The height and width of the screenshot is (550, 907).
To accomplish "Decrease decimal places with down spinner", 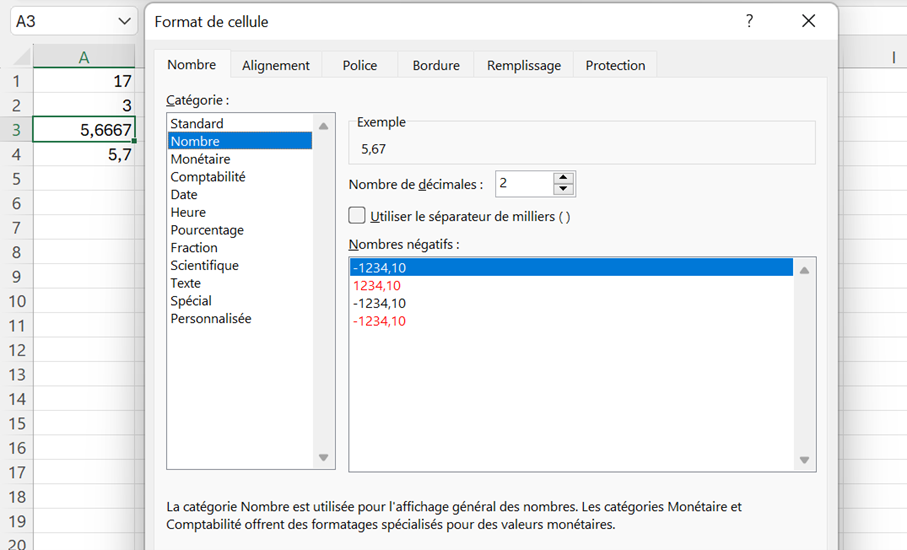I will click(x=563, y=190).
